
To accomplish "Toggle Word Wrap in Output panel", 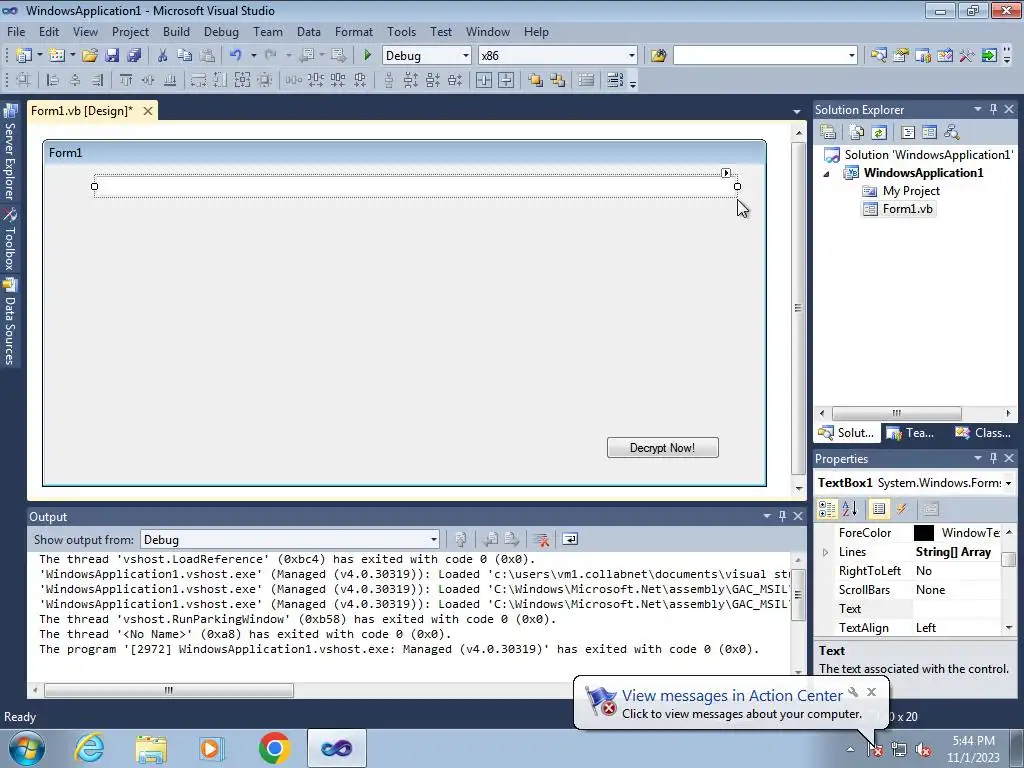I will click(x=570, y=539).
